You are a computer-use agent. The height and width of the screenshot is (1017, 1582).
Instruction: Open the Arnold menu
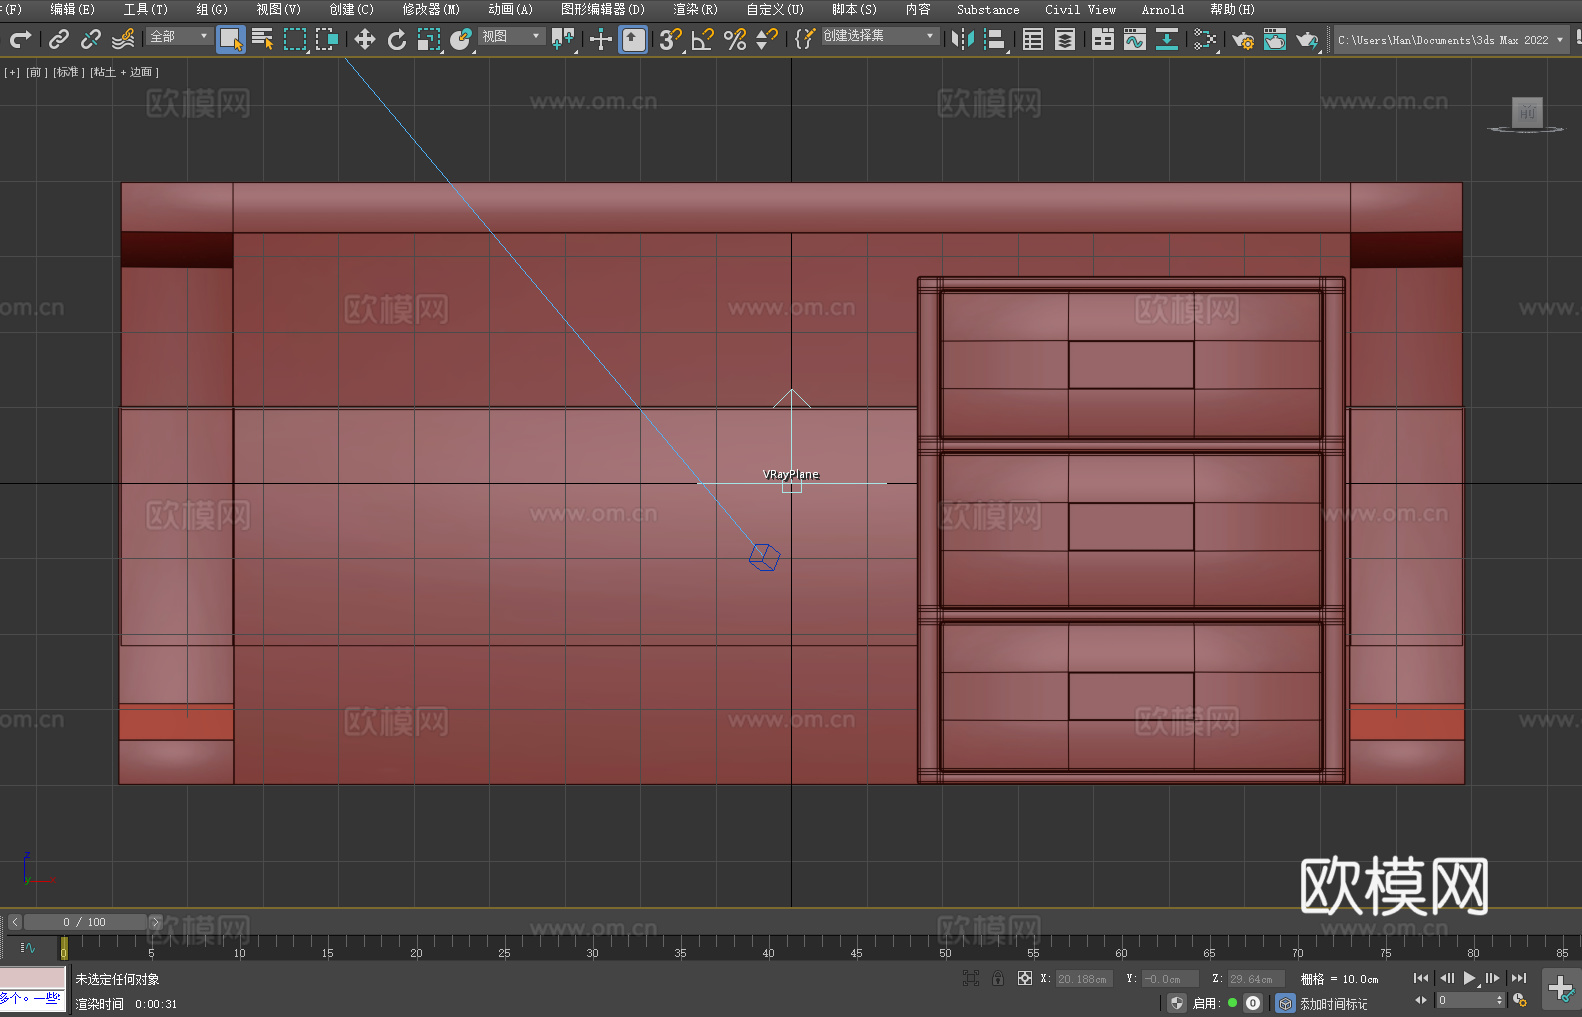point(1162,9)
